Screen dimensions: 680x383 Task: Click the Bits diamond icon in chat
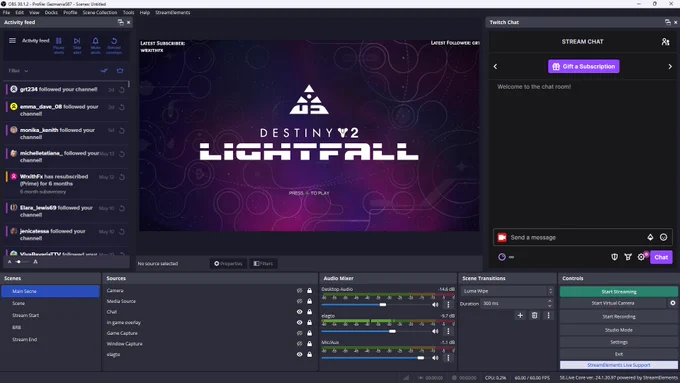click(650, 237)
